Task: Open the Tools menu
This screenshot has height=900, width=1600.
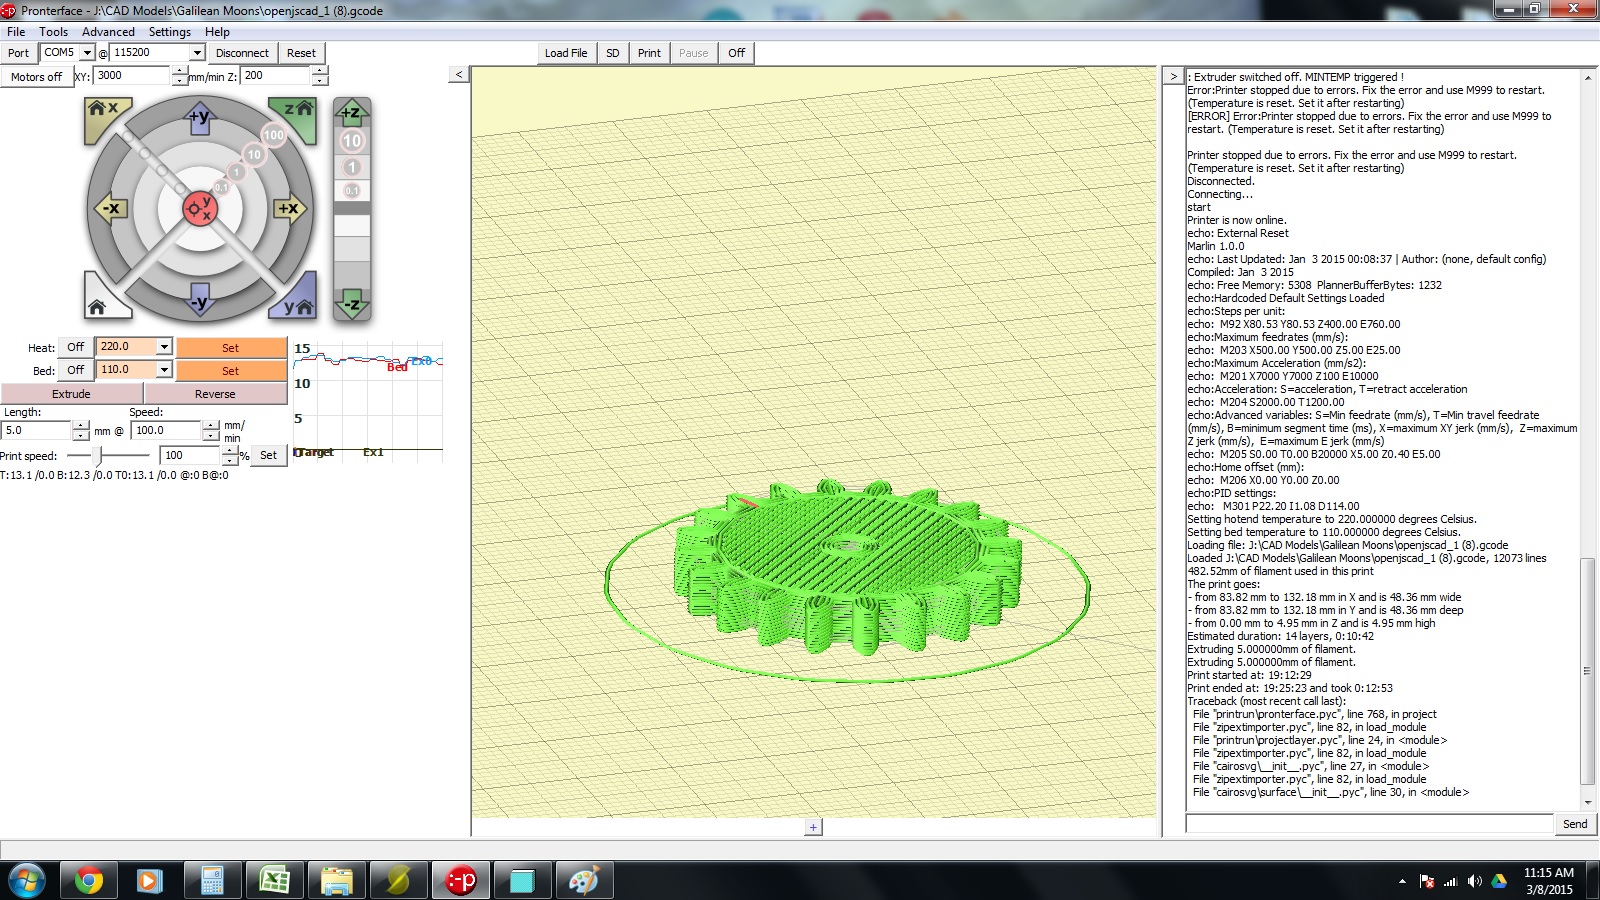Action: pyautogui.click(x=54, y=32)
